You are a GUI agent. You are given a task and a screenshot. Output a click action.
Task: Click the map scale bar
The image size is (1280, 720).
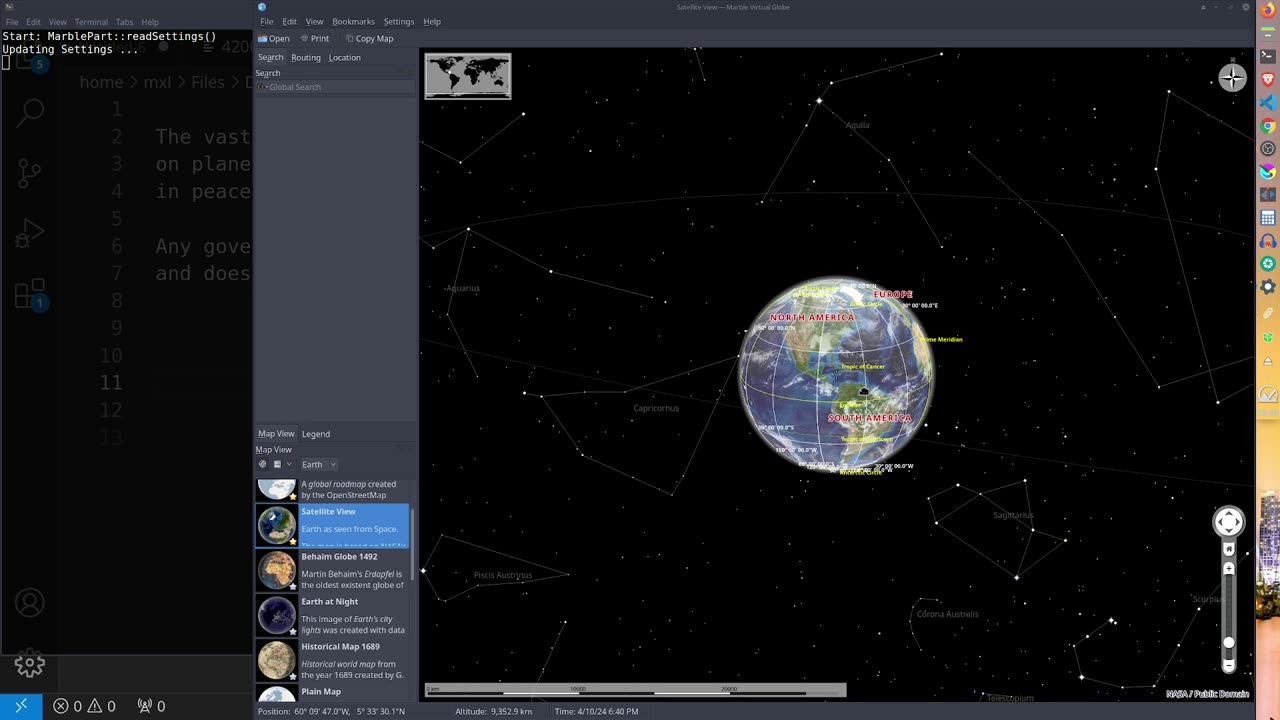[x=636, y=689]
